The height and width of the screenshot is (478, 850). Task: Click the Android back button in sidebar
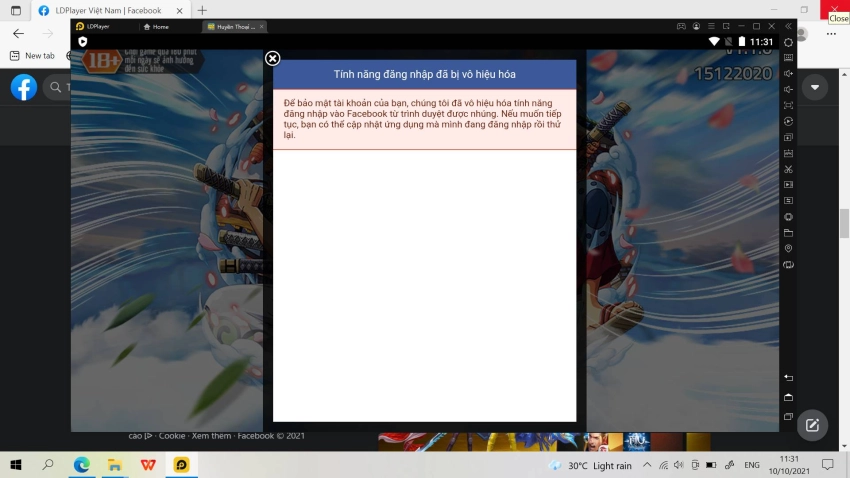788,378
